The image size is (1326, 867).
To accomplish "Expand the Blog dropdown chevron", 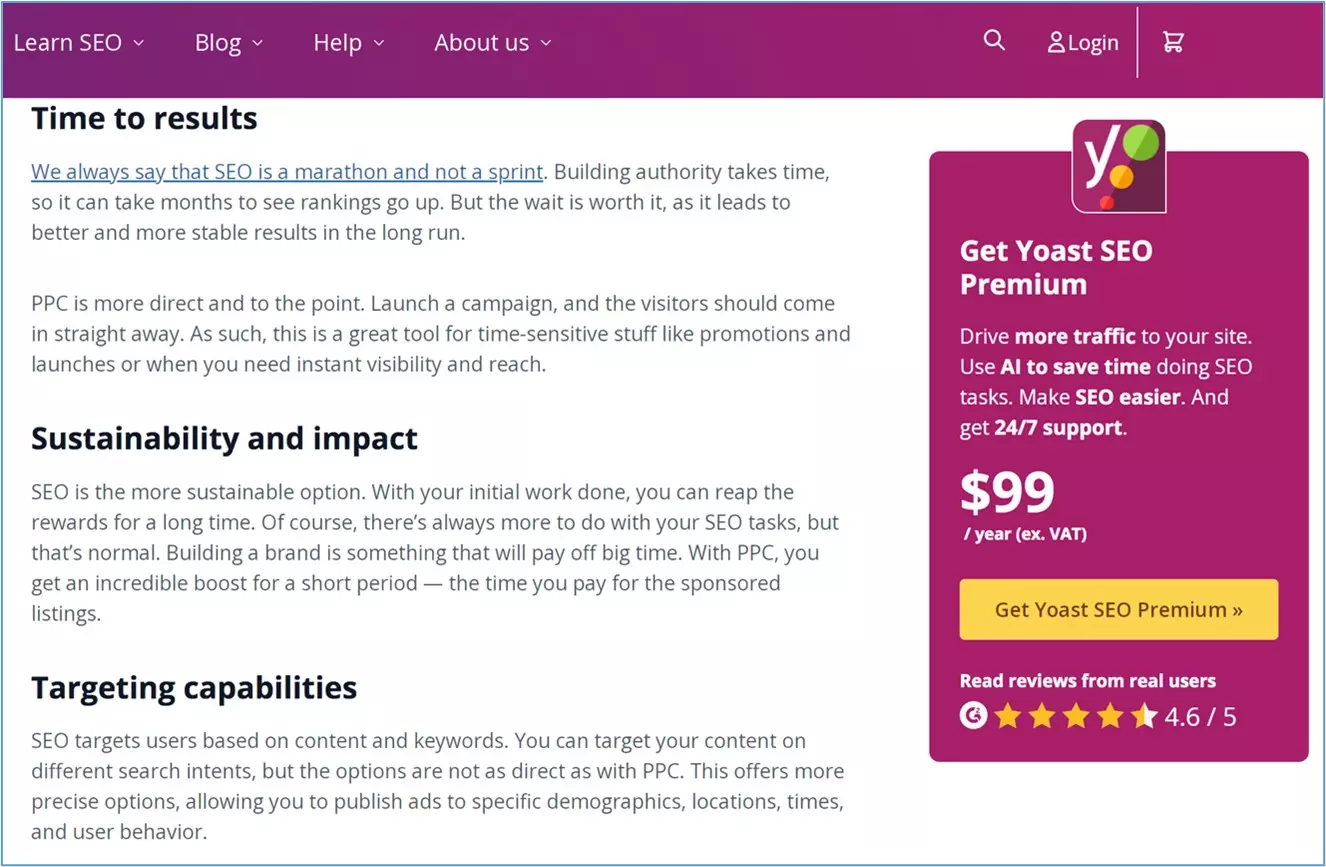I will [257, 43].
